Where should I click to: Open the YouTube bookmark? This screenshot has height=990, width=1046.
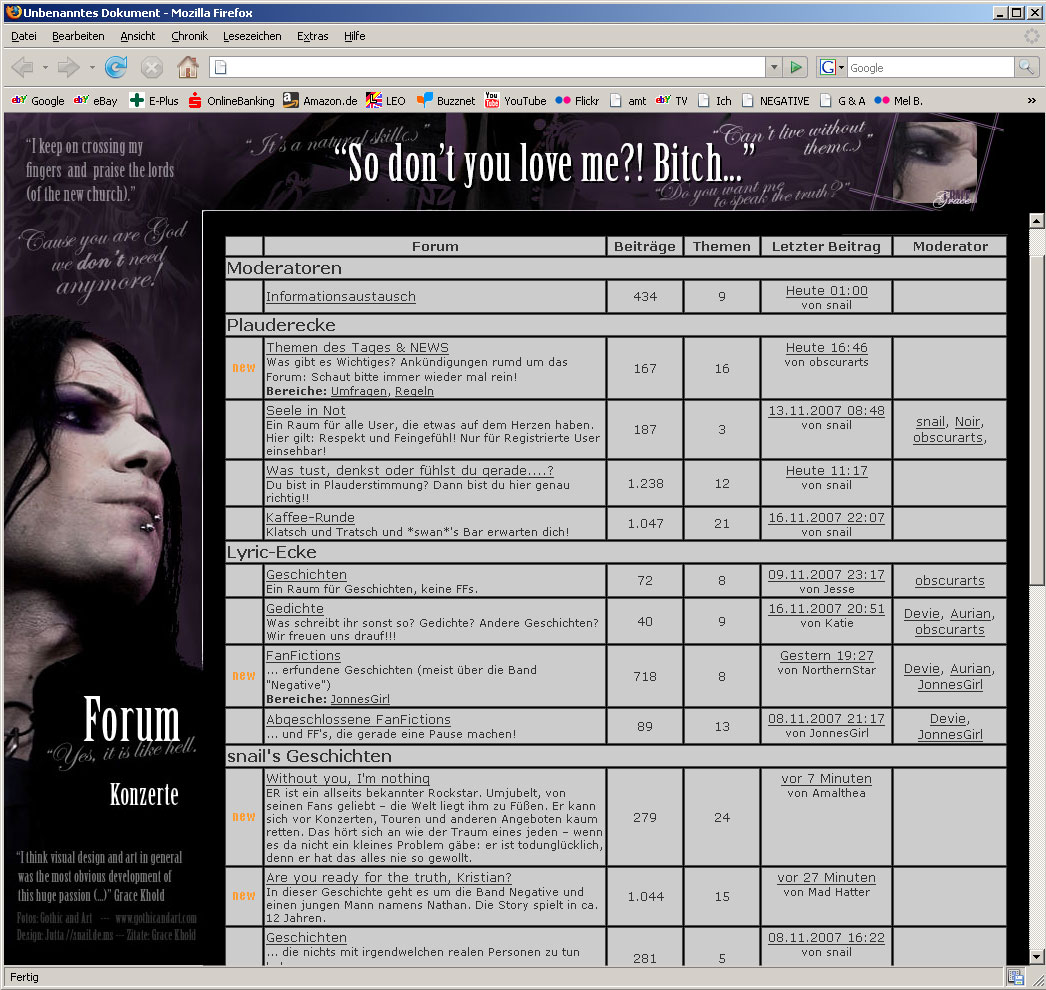click(515, 101)
